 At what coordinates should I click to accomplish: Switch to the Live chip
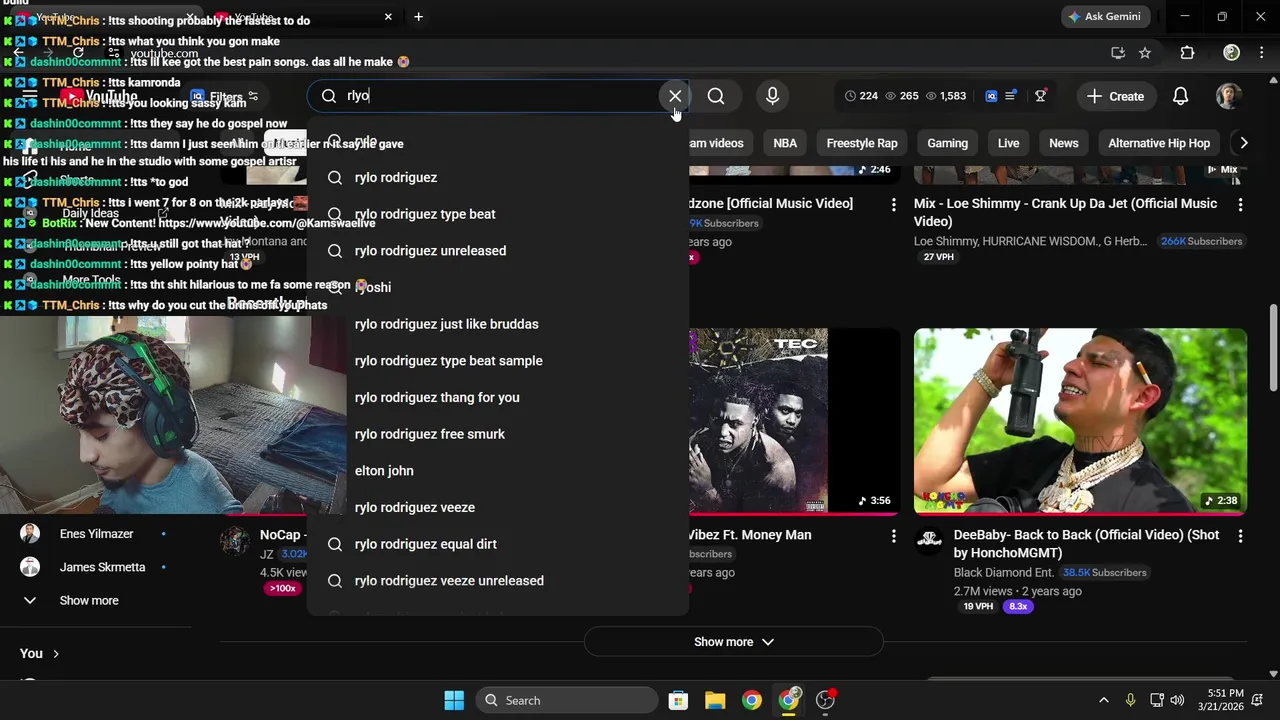(x=1008, y=143)
